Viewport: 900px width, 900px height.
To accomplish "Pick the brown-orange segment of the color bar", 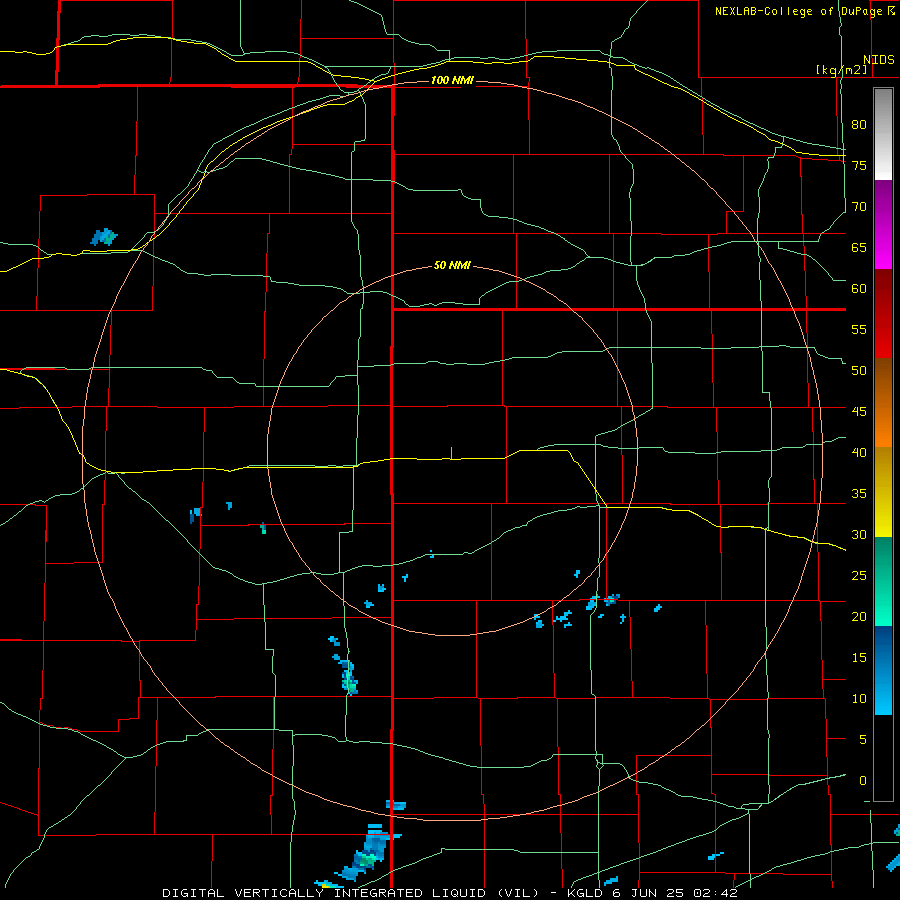I will (x=883, y=402).
